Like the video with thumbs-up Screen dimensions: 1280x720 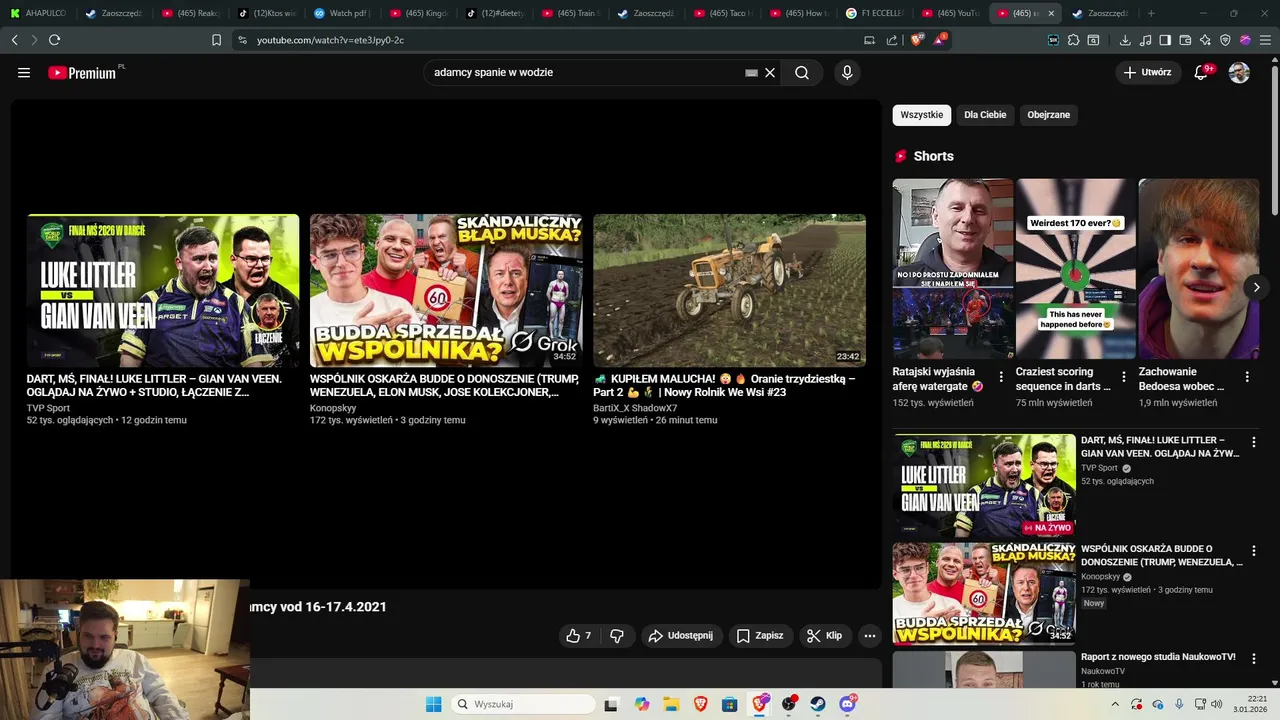pyautogui.click(x=579, y=635)
